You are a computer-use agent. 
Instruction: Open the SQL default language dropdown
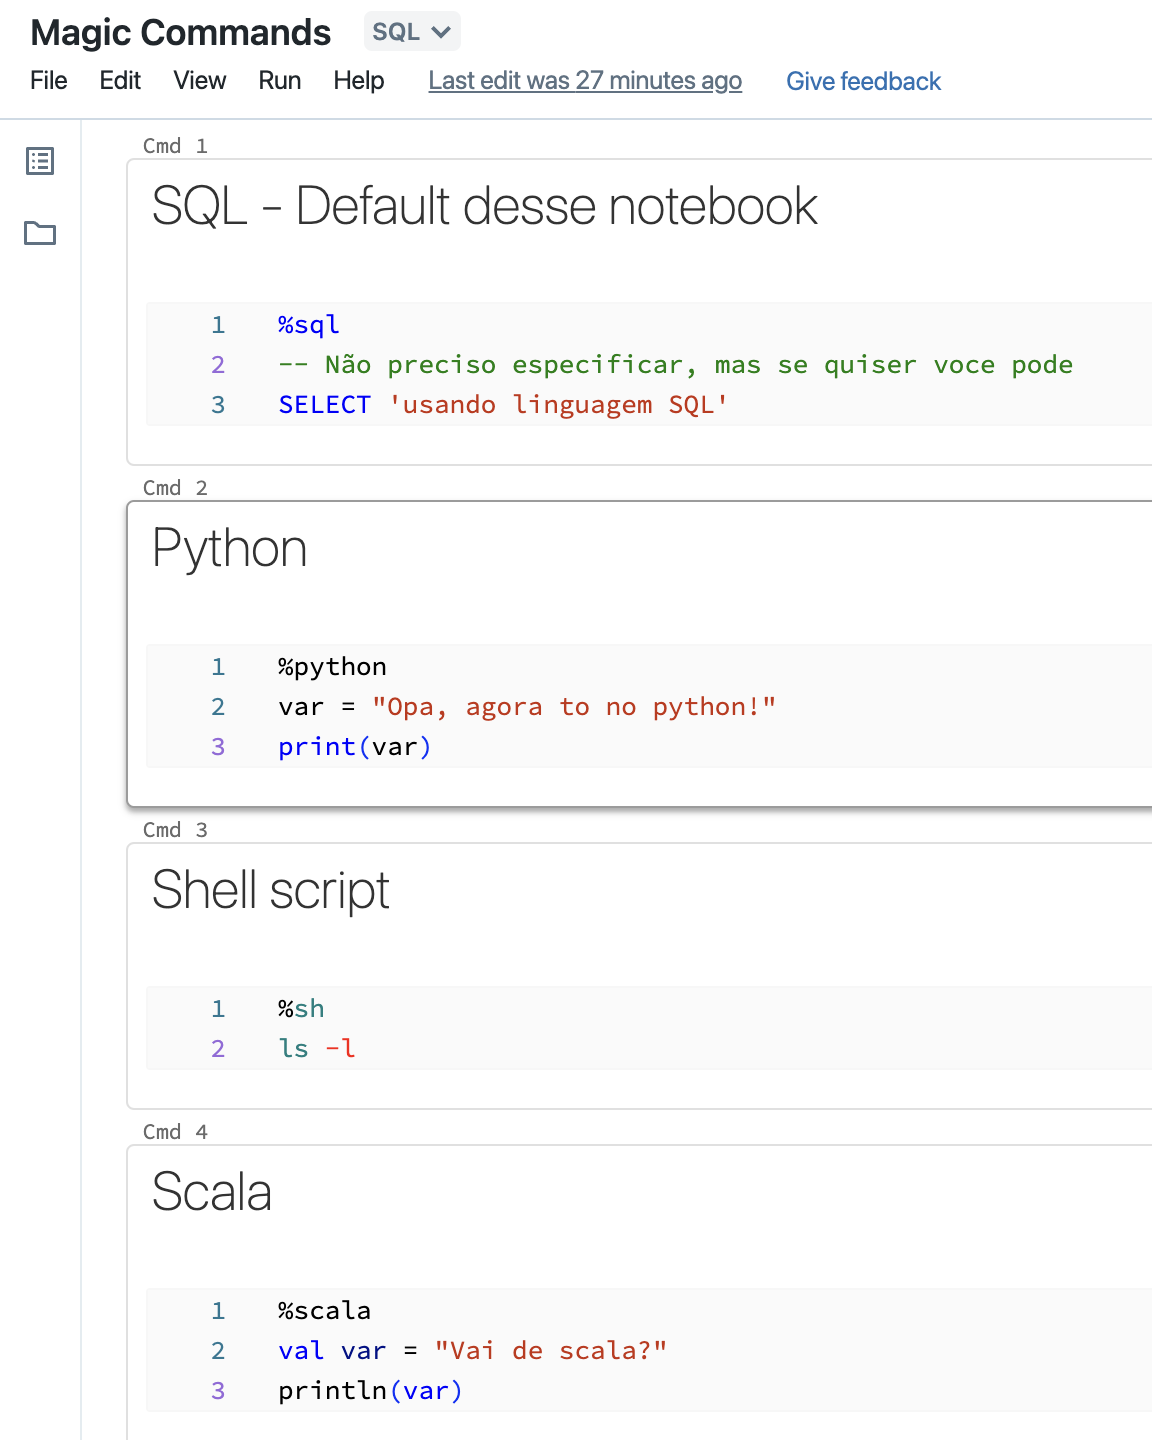click(412, 32)
